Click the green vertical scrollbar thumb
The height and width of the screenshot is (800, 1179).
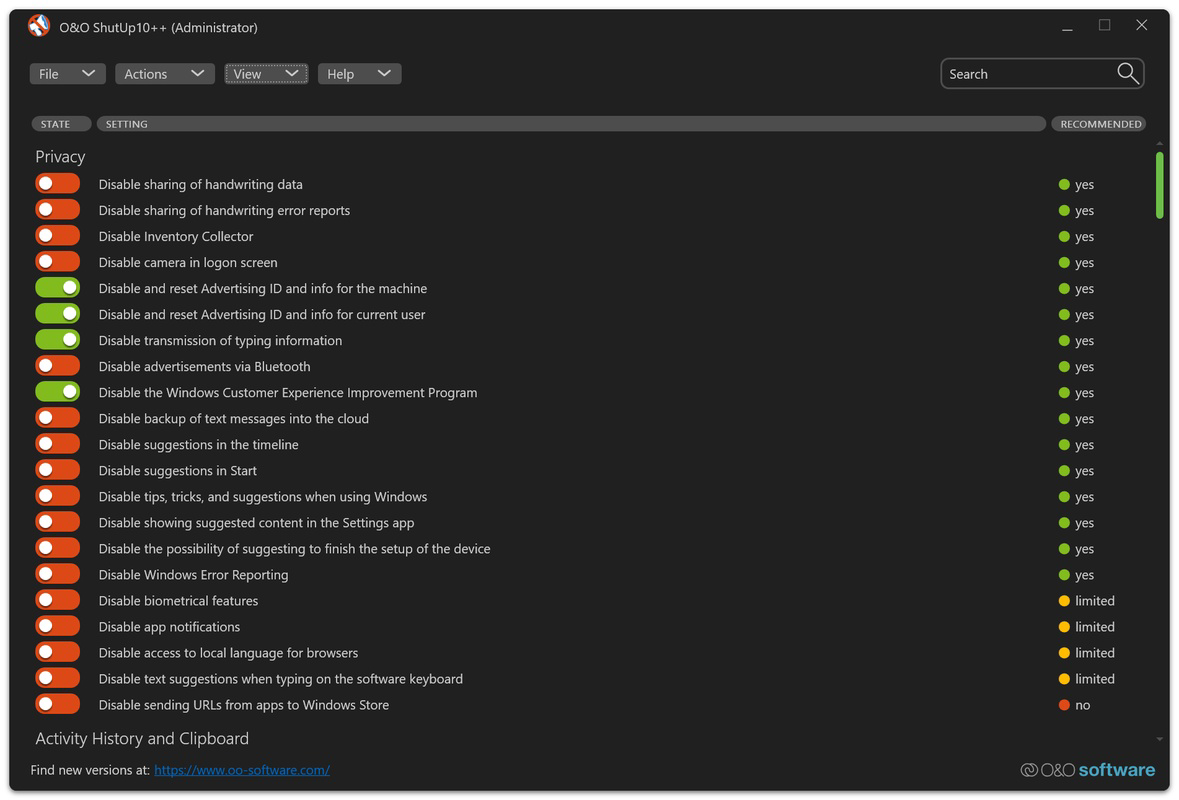pyautogui.click(x=1159, y=186)
